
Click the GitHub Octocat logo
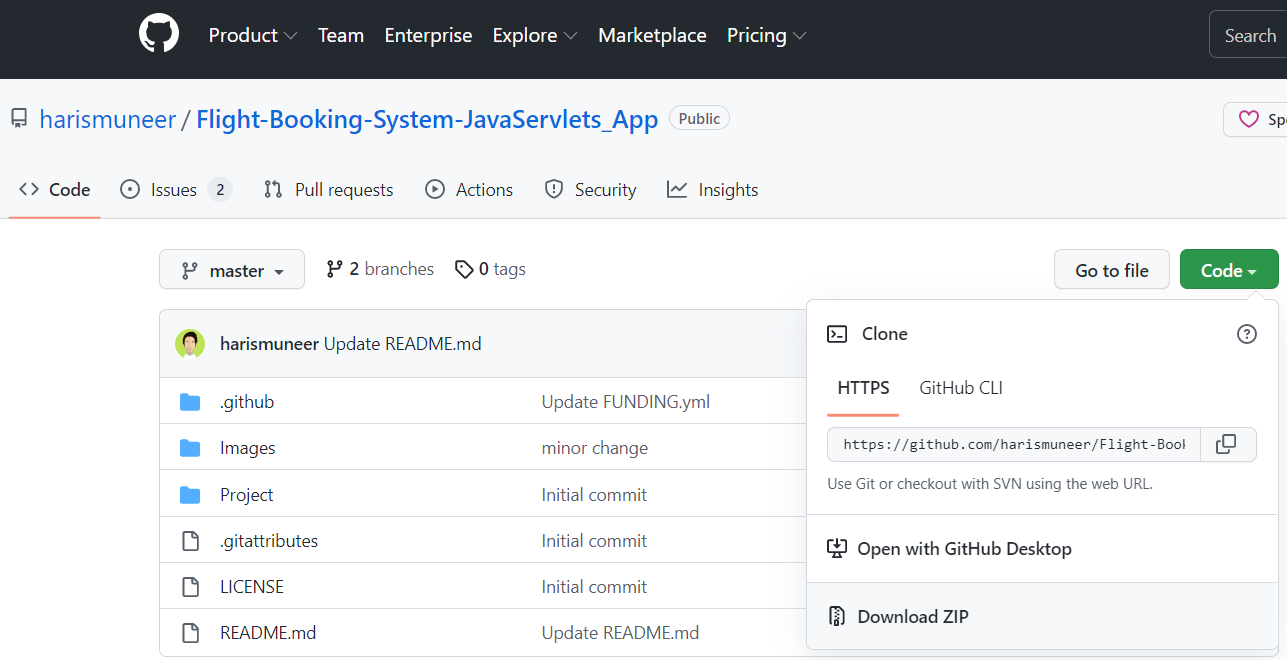coord(159,35)
